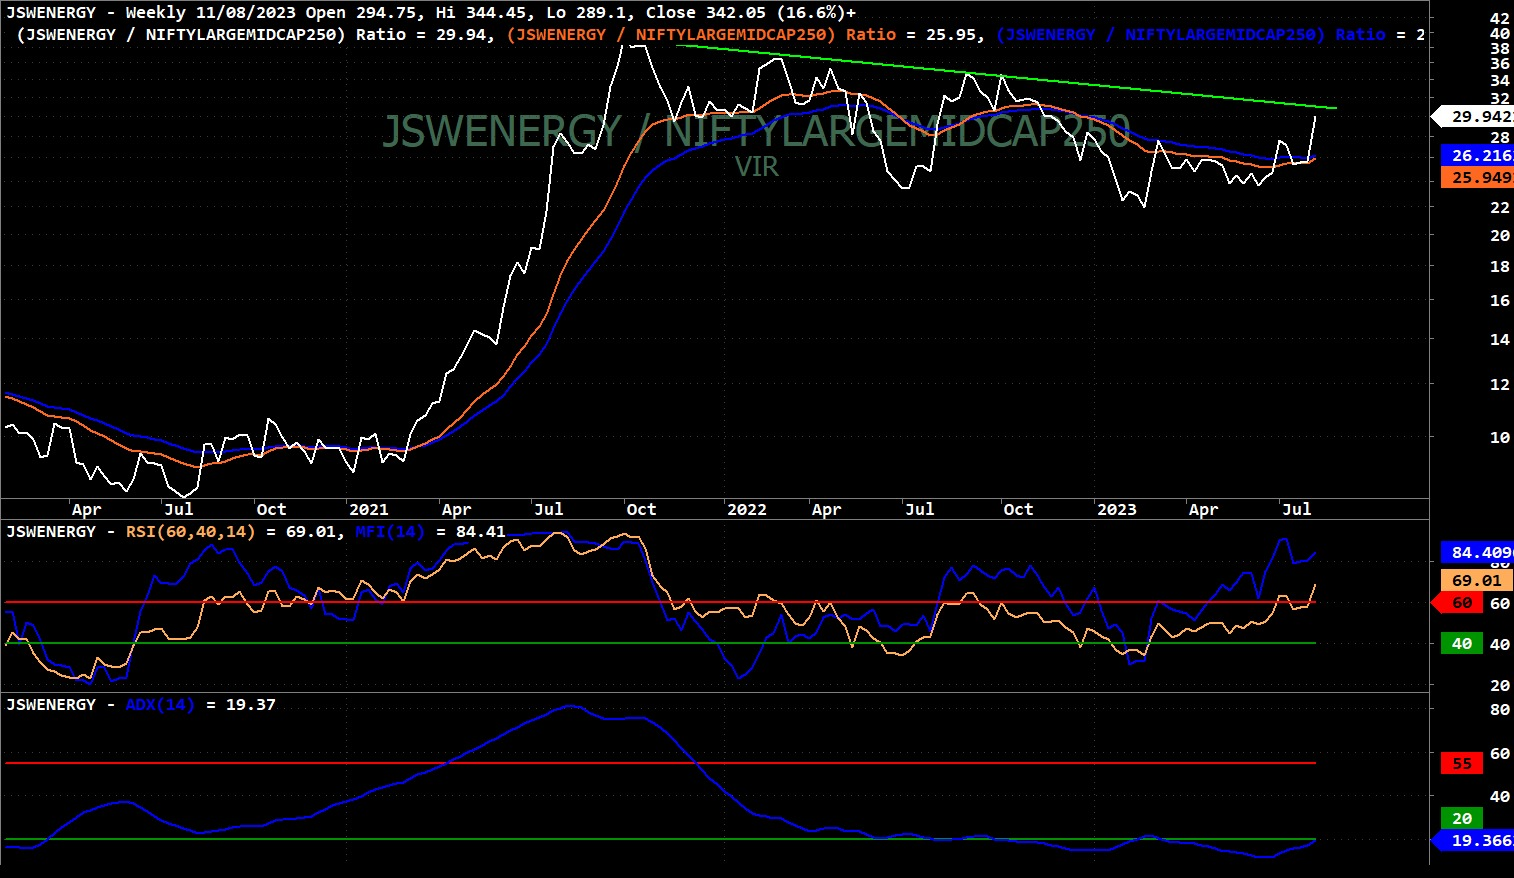
Task: Click the blue 84.409 MFI value tag
Action: coord(1477,553)
